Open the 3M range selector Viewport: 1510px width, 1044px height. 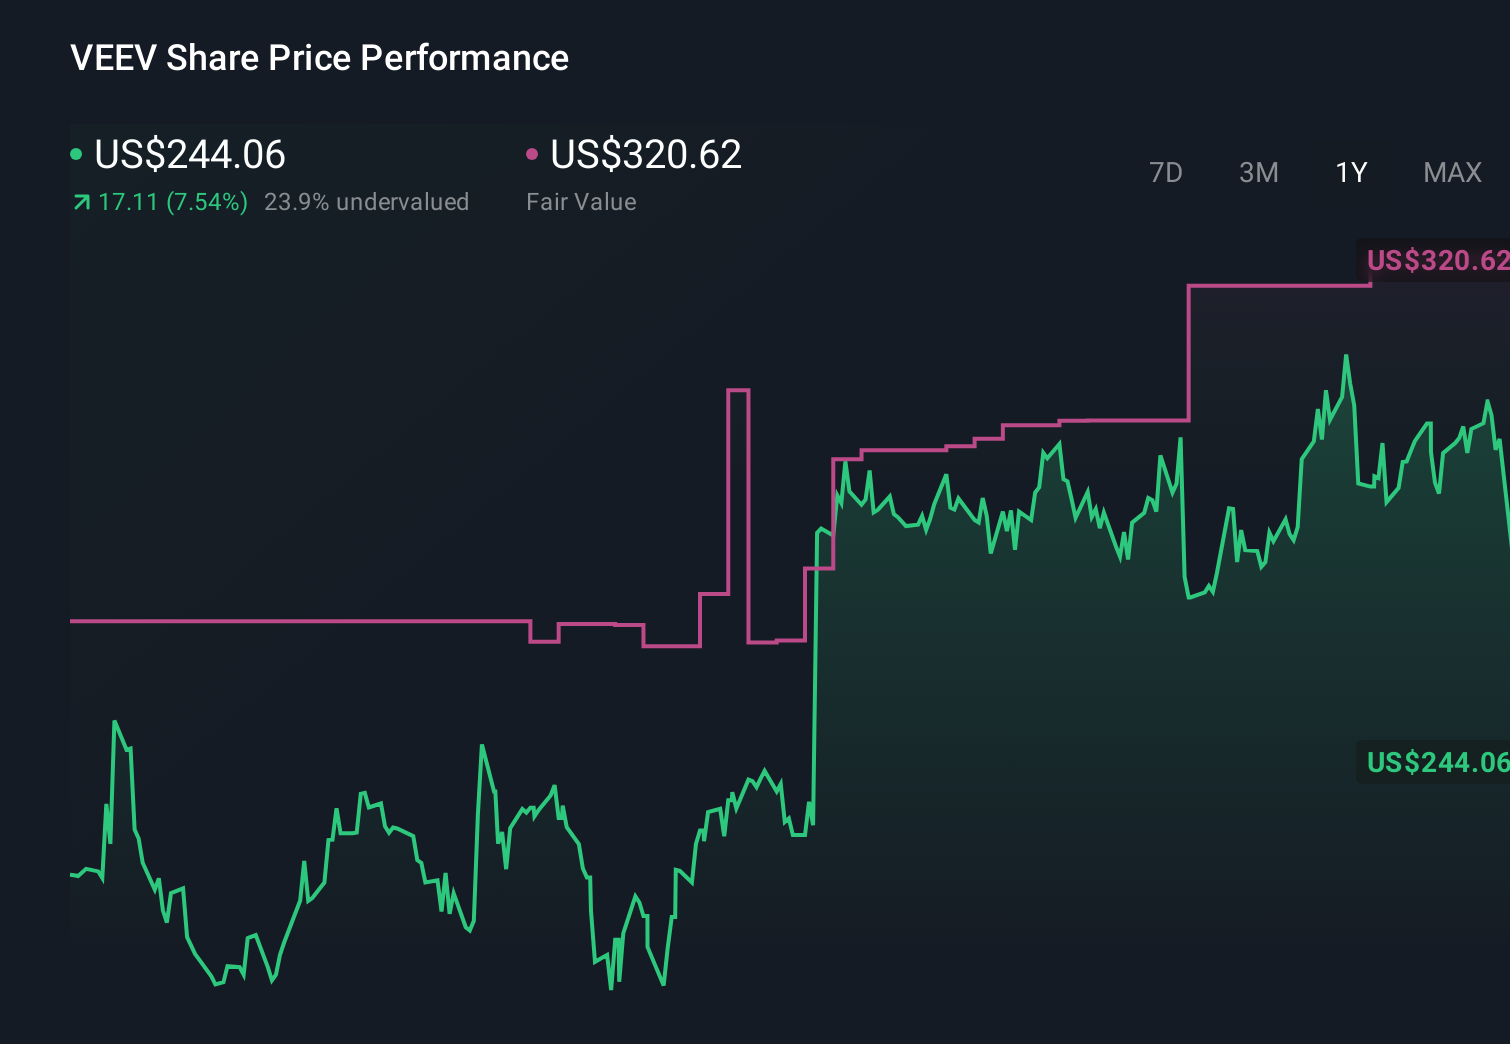(1258, 172)
